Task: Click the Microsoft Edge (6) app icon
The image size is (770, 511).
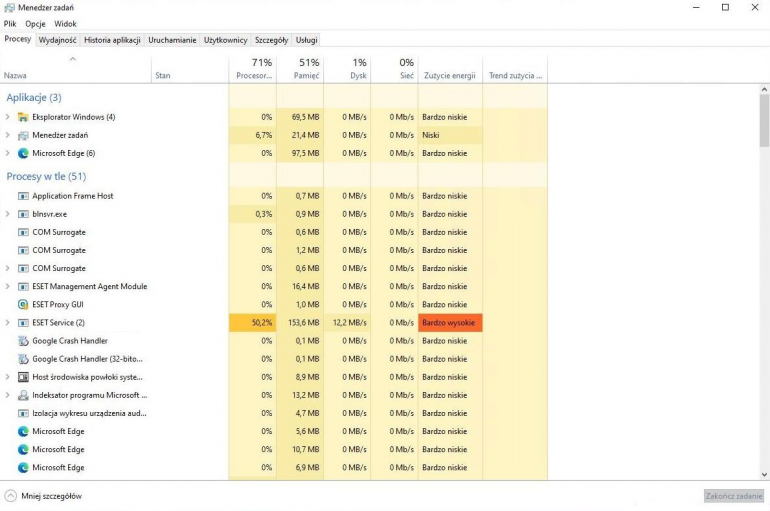Action: 23,154
